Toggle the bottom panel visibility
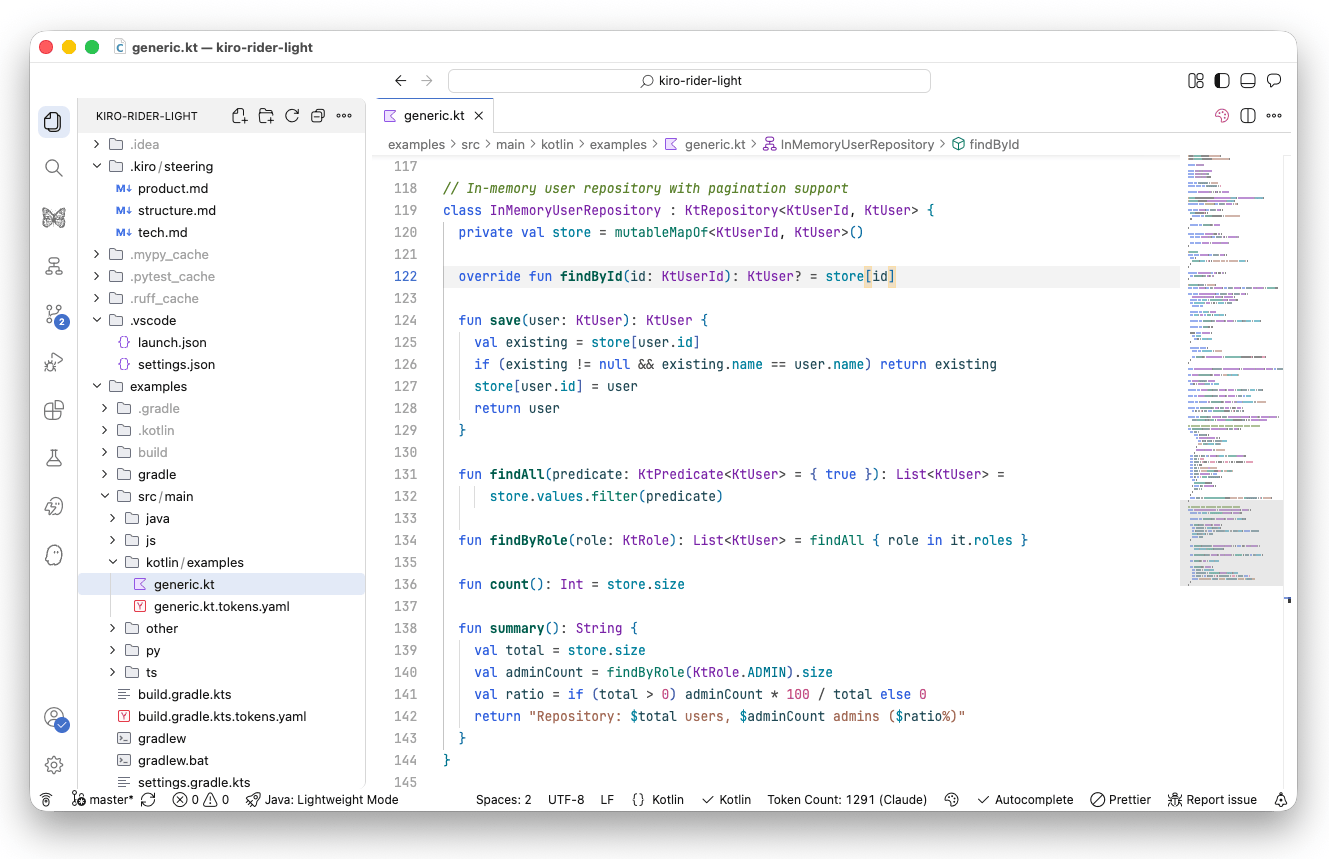Screen dimensions: 1329x859 point(1248,81)
